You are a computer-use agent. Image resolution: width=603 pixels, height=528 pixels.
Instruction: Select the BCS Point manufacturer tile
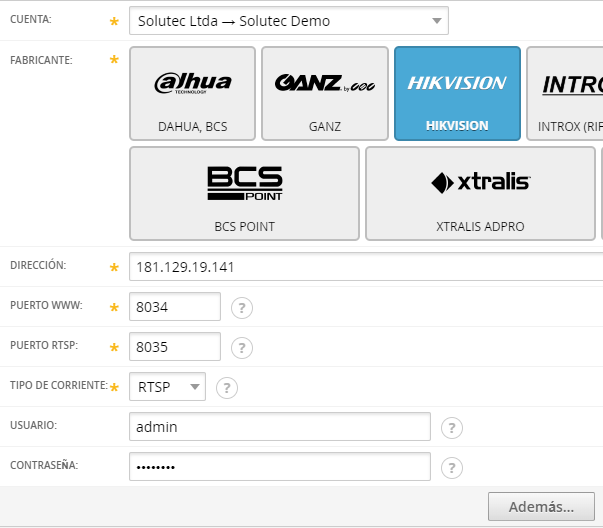[245, 193]
